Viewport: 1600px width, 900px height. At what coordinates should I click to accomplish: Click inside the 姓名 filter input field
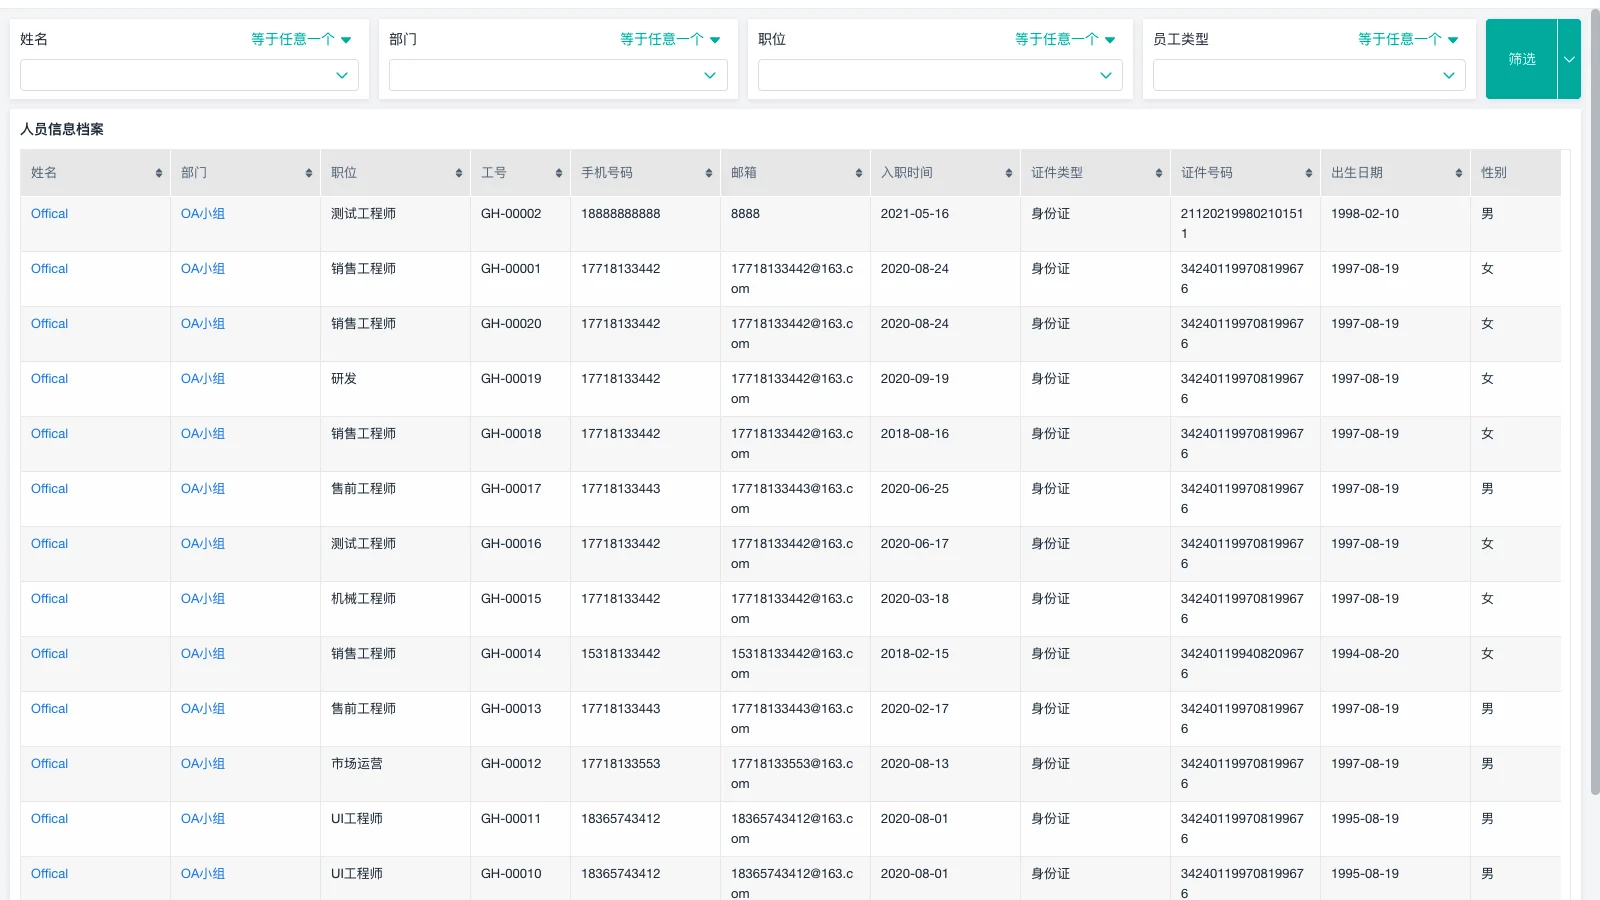click(x=180, y=75)
